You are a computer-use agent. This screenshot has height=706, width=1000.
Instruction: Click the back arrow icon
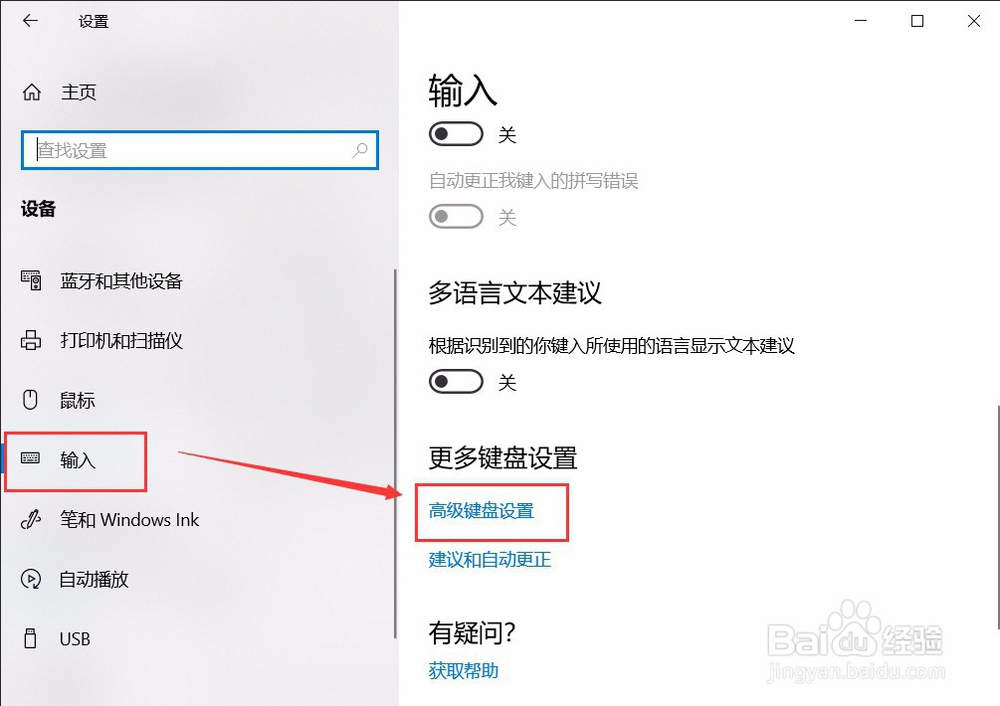pyautogui.click(x=30, y=21)
